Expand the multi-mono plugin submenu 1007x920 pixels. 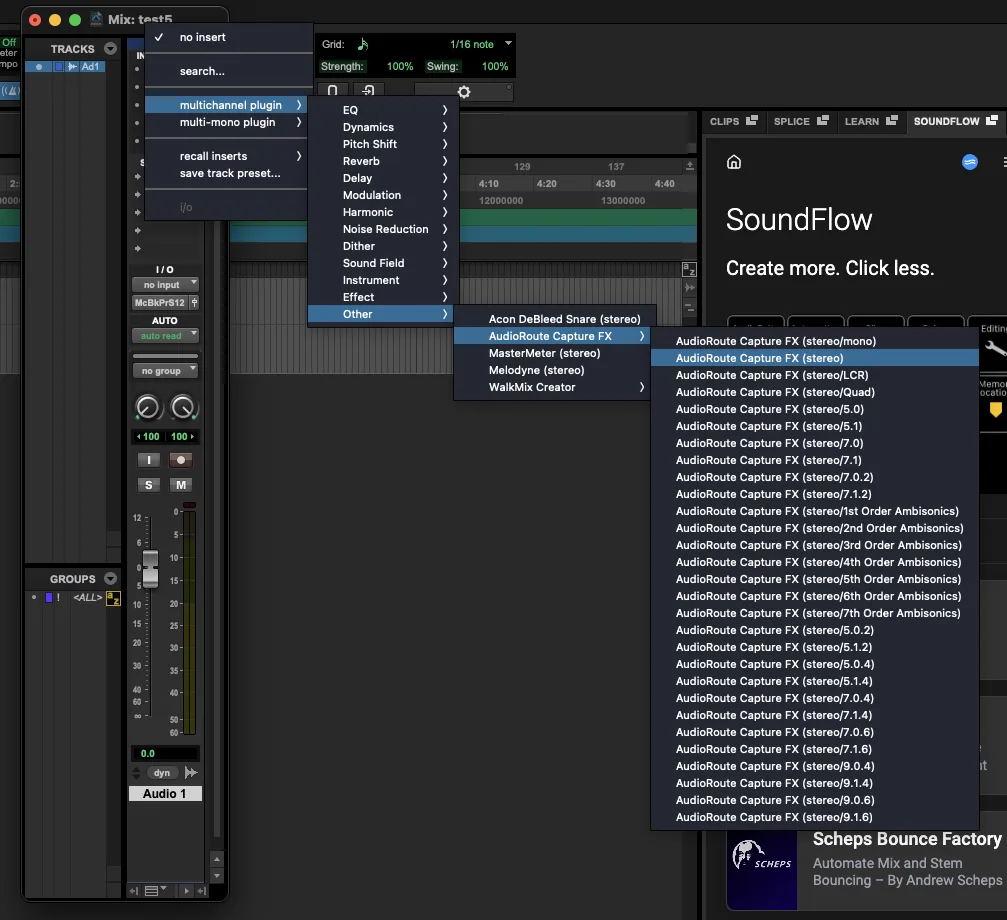click(x=226, y=122)
